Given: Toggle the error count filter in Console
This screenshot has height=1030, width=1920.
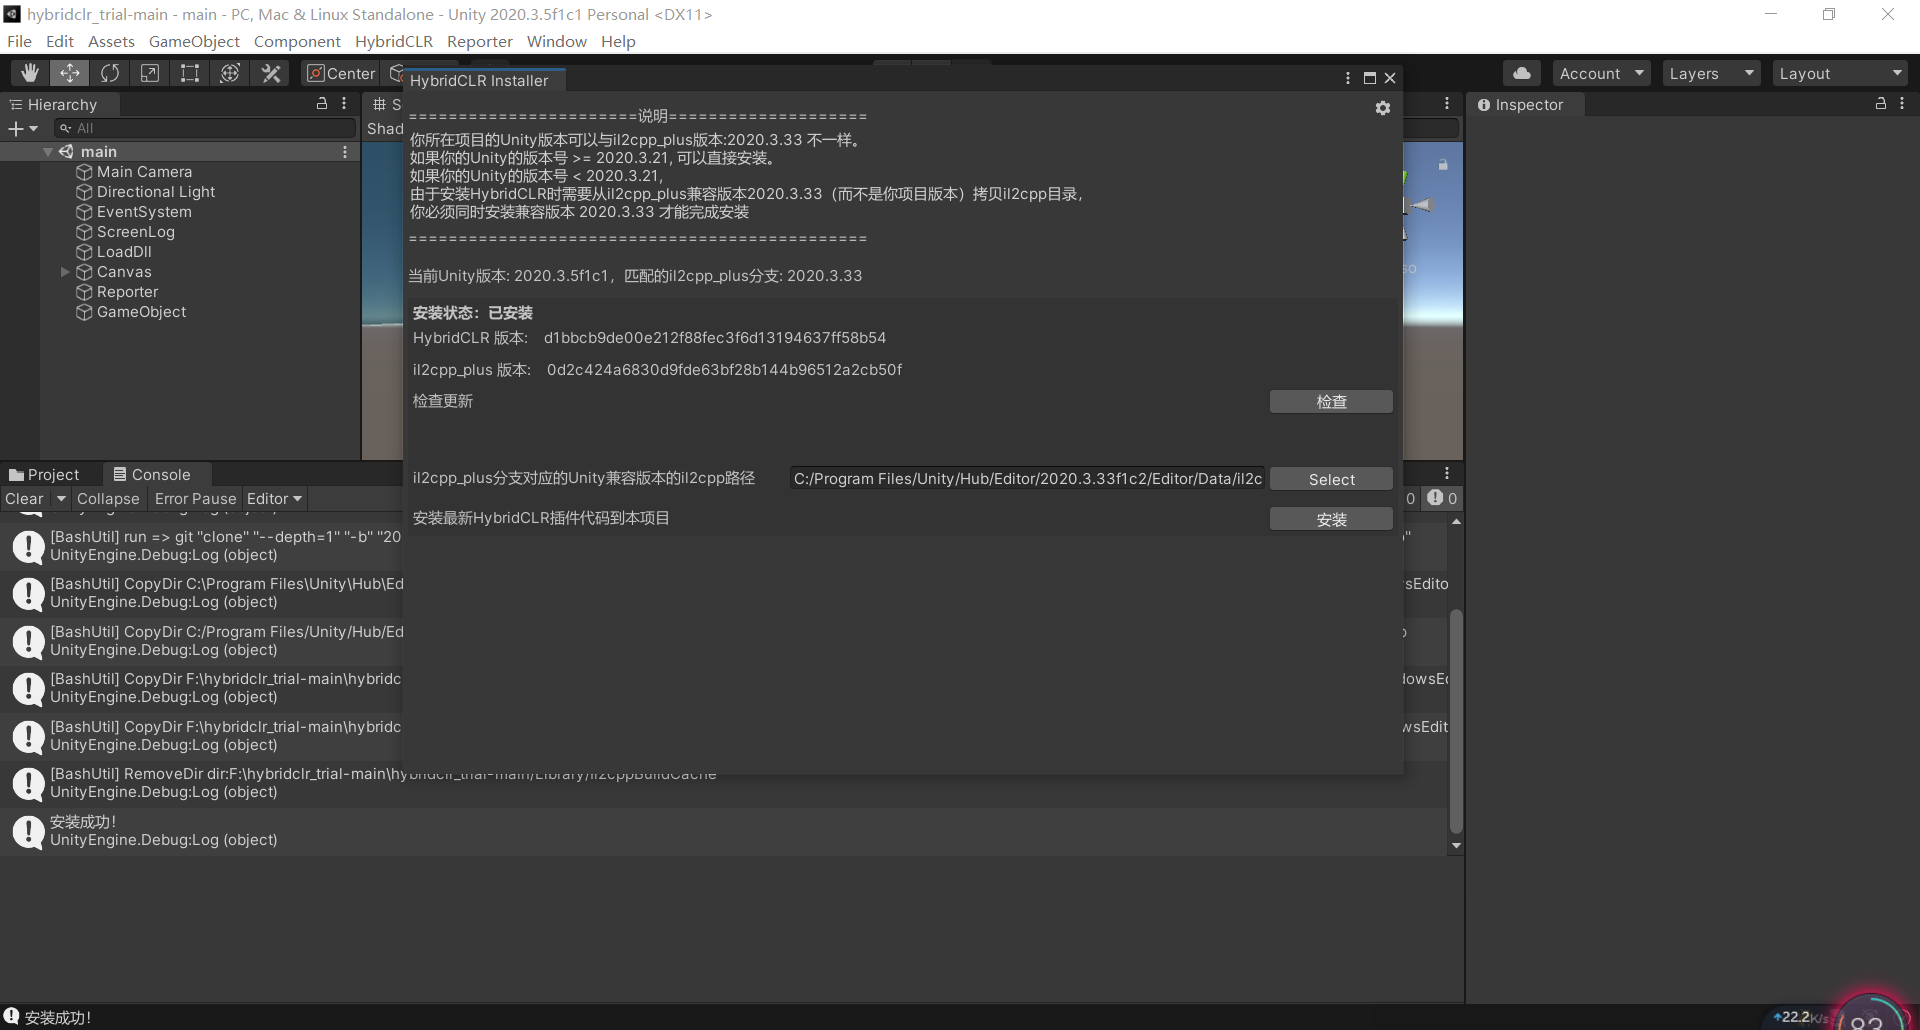Looking at the screenshot, I should [x=1442, y=498].
